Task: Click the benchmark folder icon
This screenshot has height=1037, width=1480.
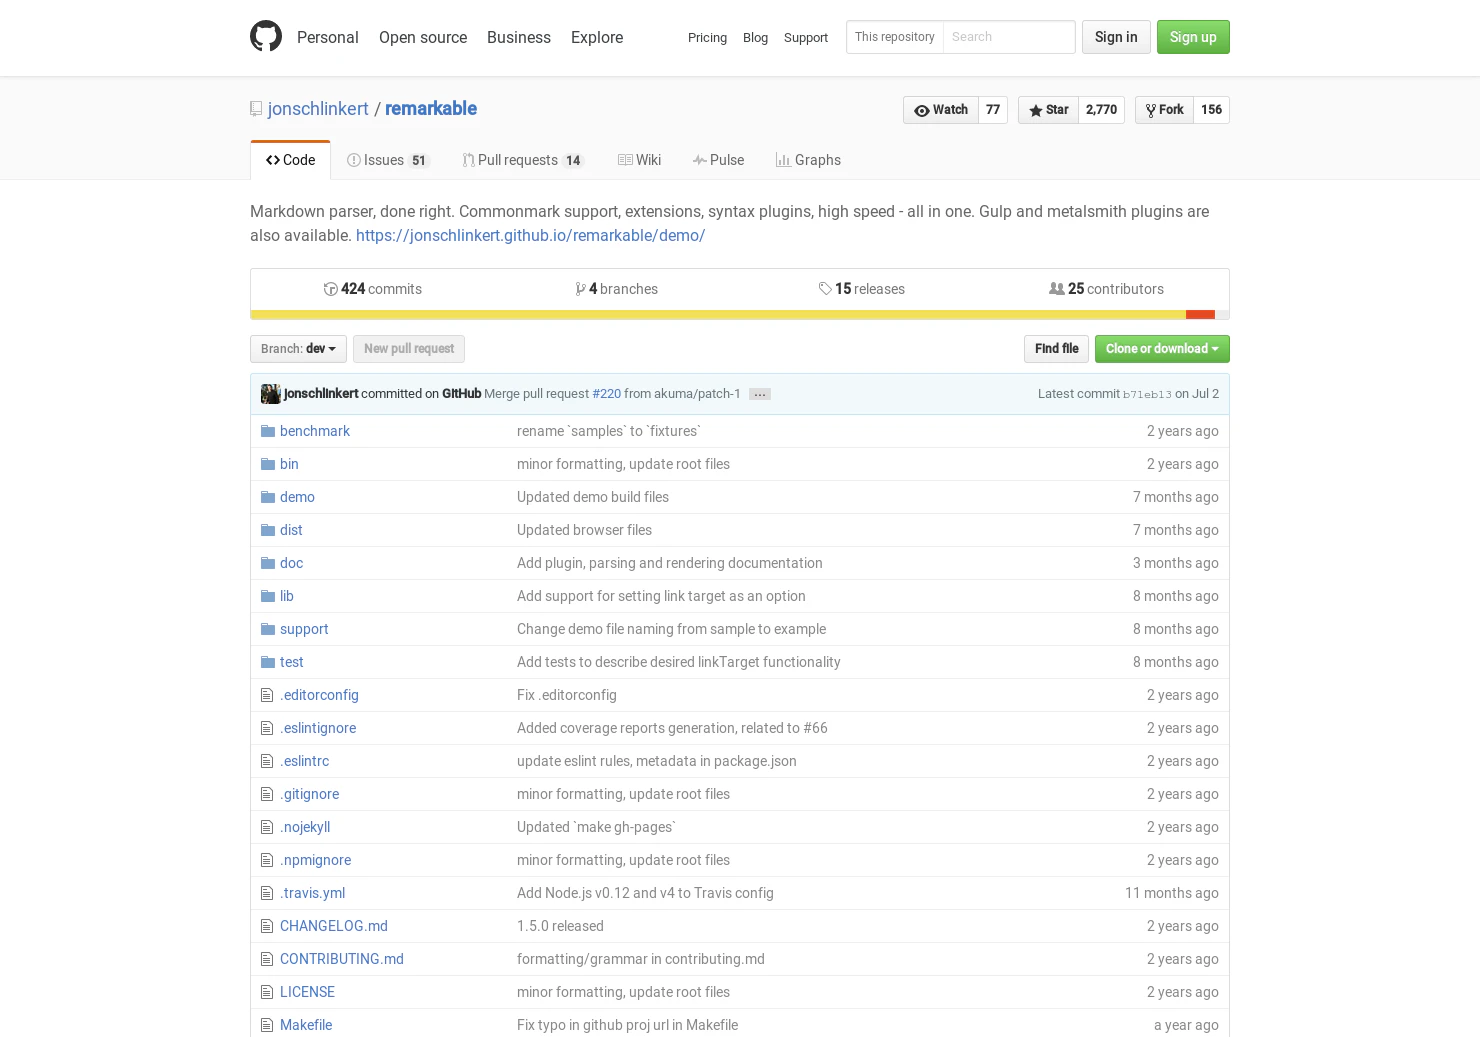Action: click(268, 431)
